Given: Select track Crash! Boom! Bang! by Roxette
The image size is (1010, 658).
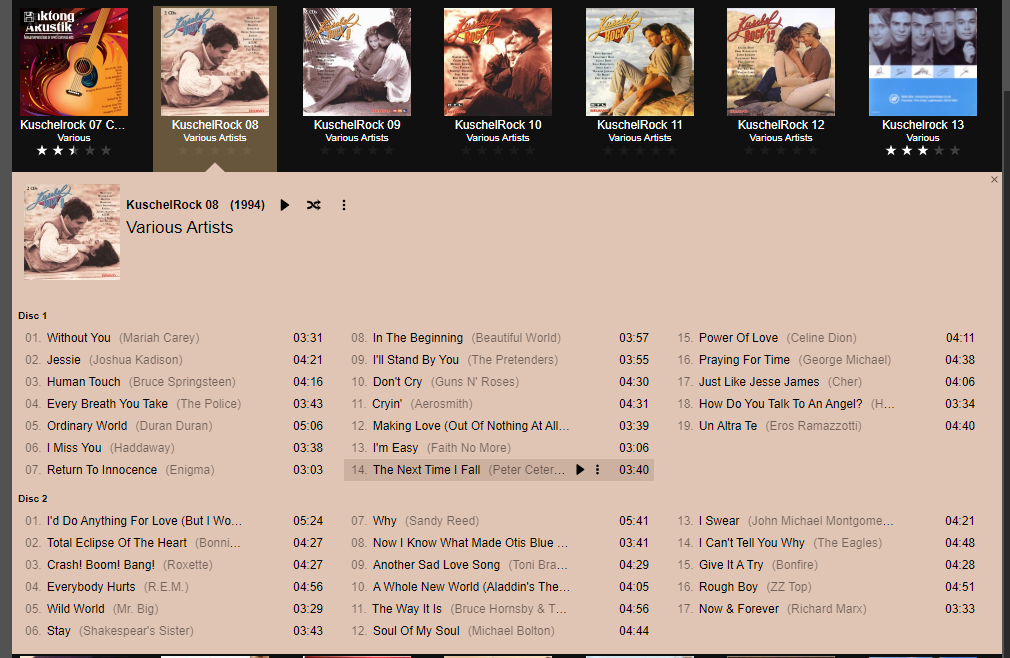Looking at the screenshot, I should [x=173, y=565].
